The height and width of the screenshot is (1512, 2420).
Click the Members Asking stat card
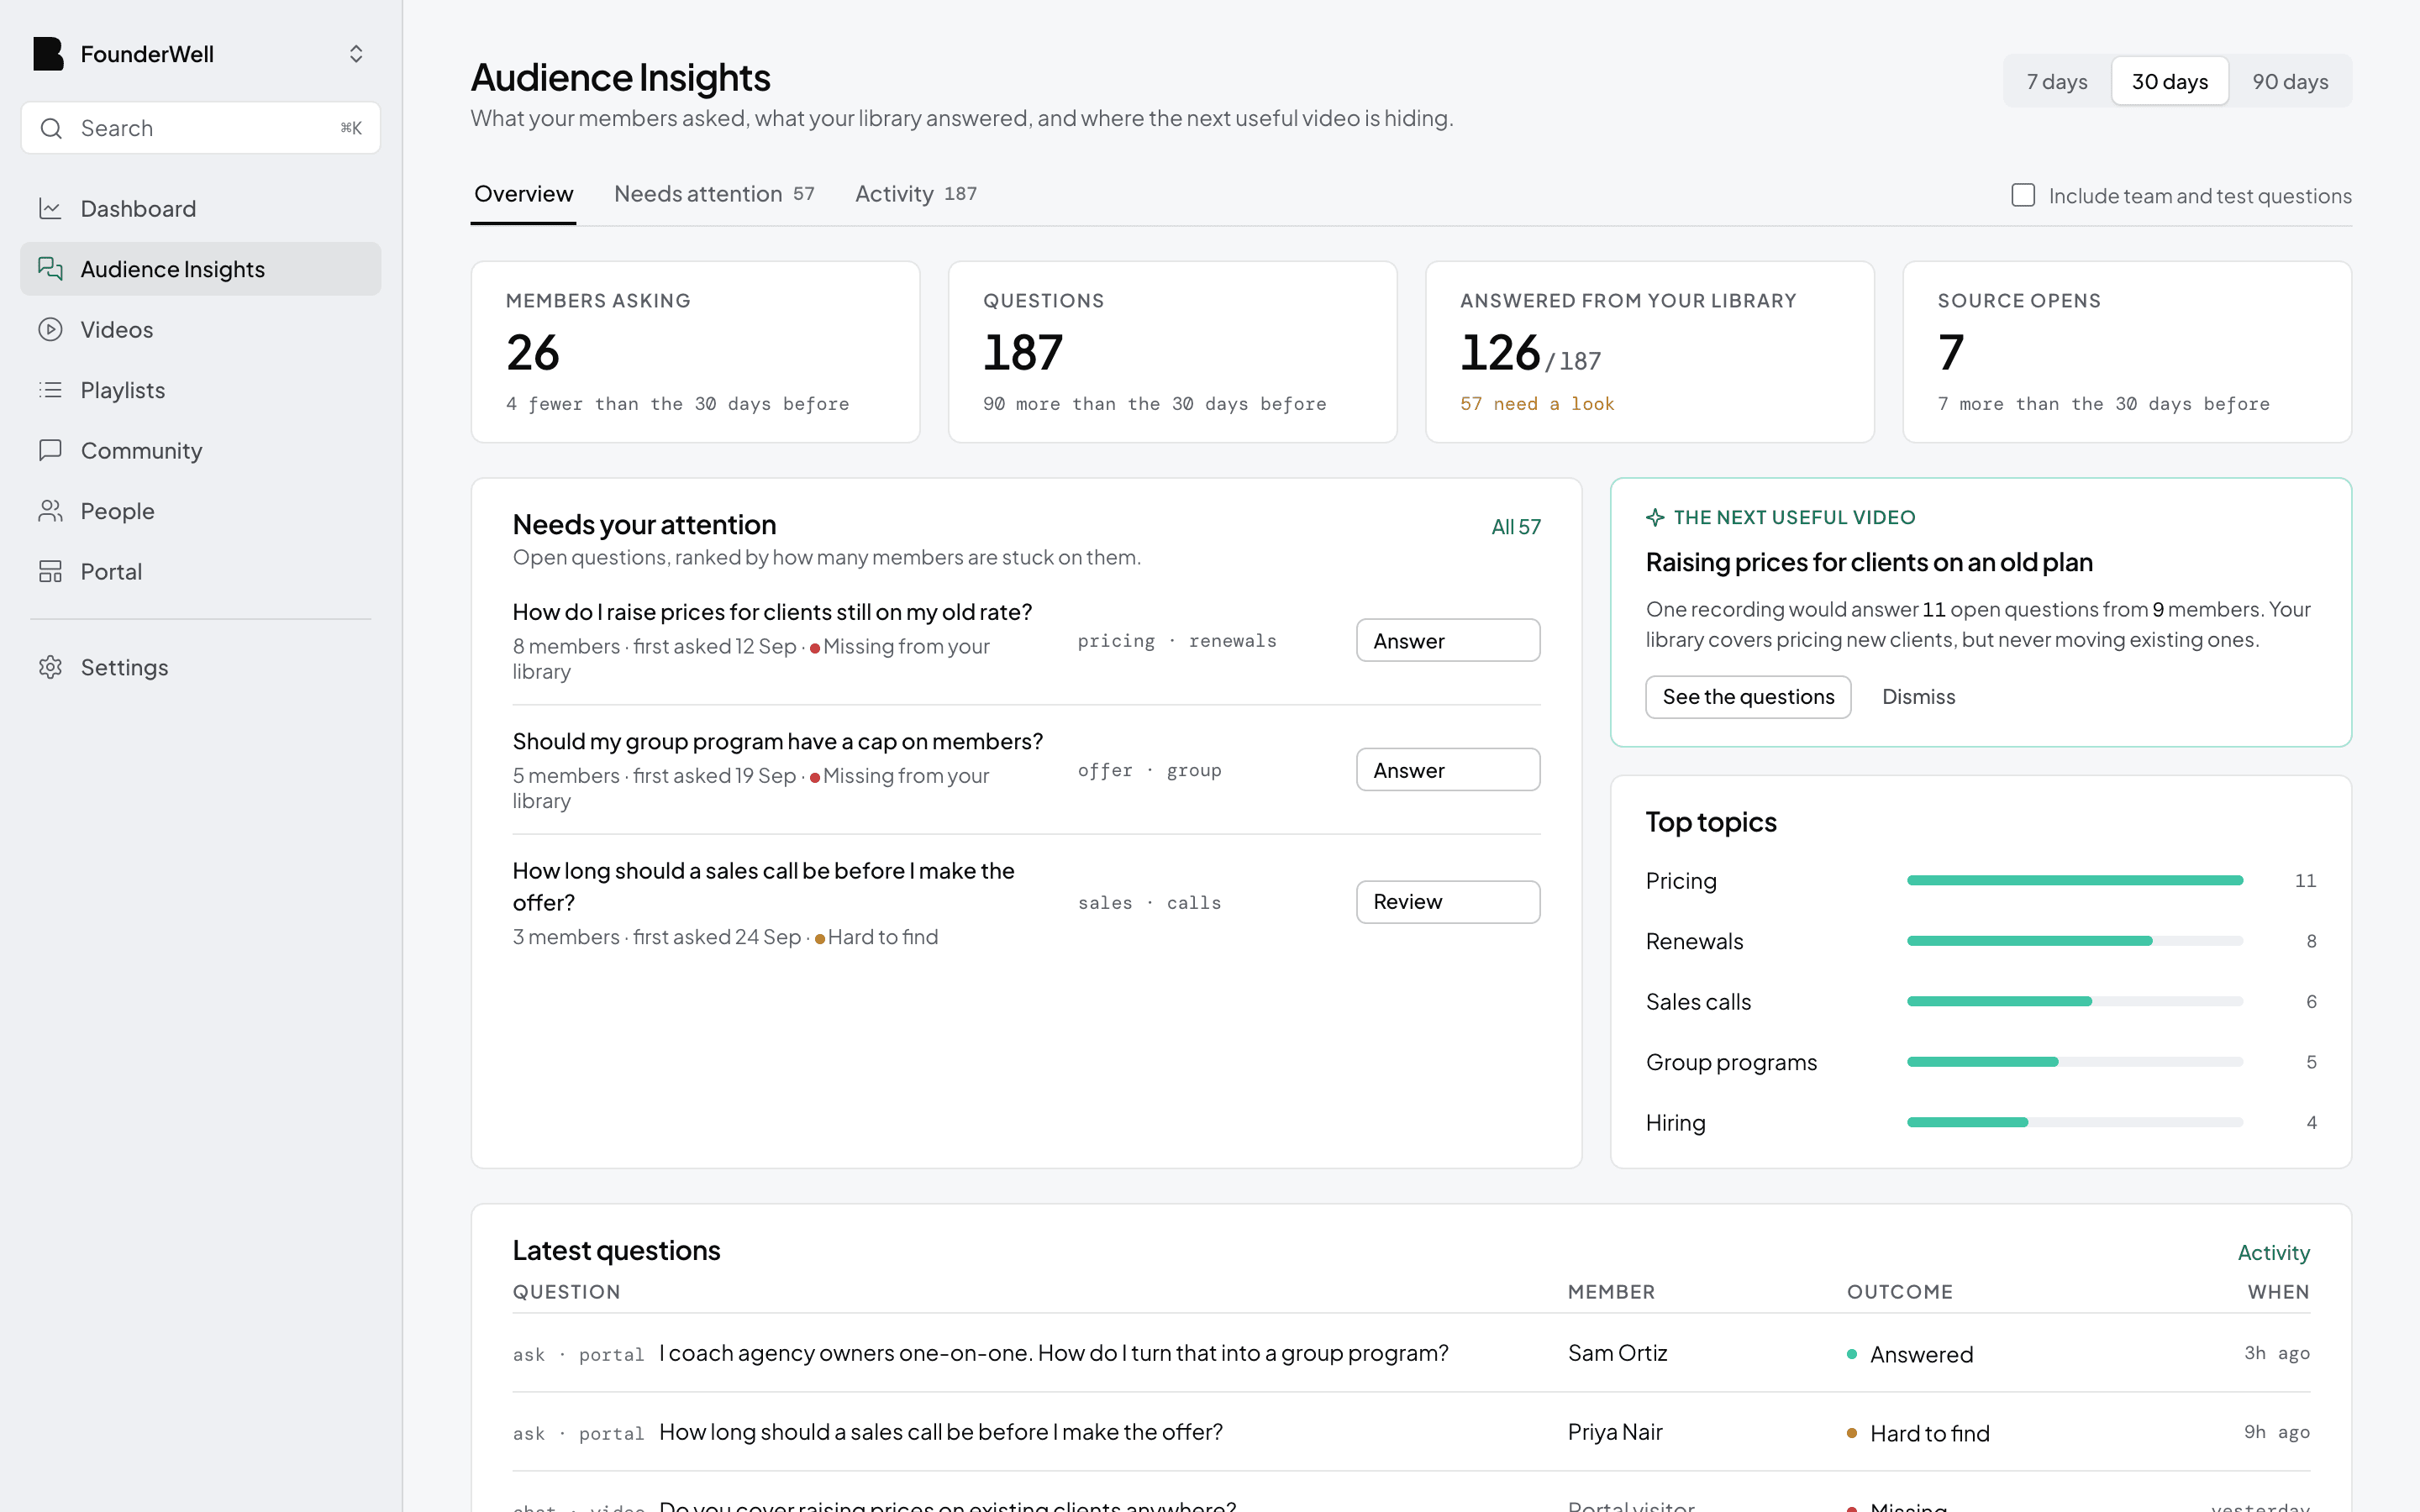coord(695,352)
